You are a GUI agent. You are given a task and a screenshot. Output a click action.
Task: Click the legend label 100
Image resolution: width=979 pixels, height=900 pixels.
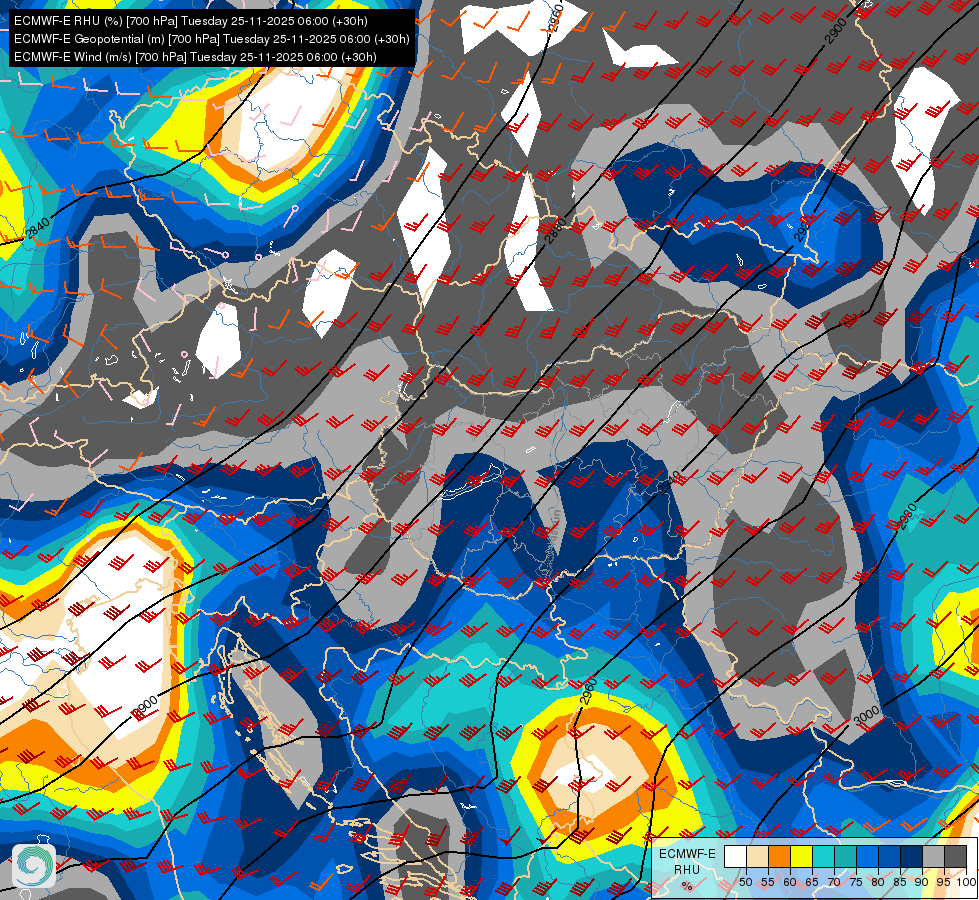click(x=966, y=882)
